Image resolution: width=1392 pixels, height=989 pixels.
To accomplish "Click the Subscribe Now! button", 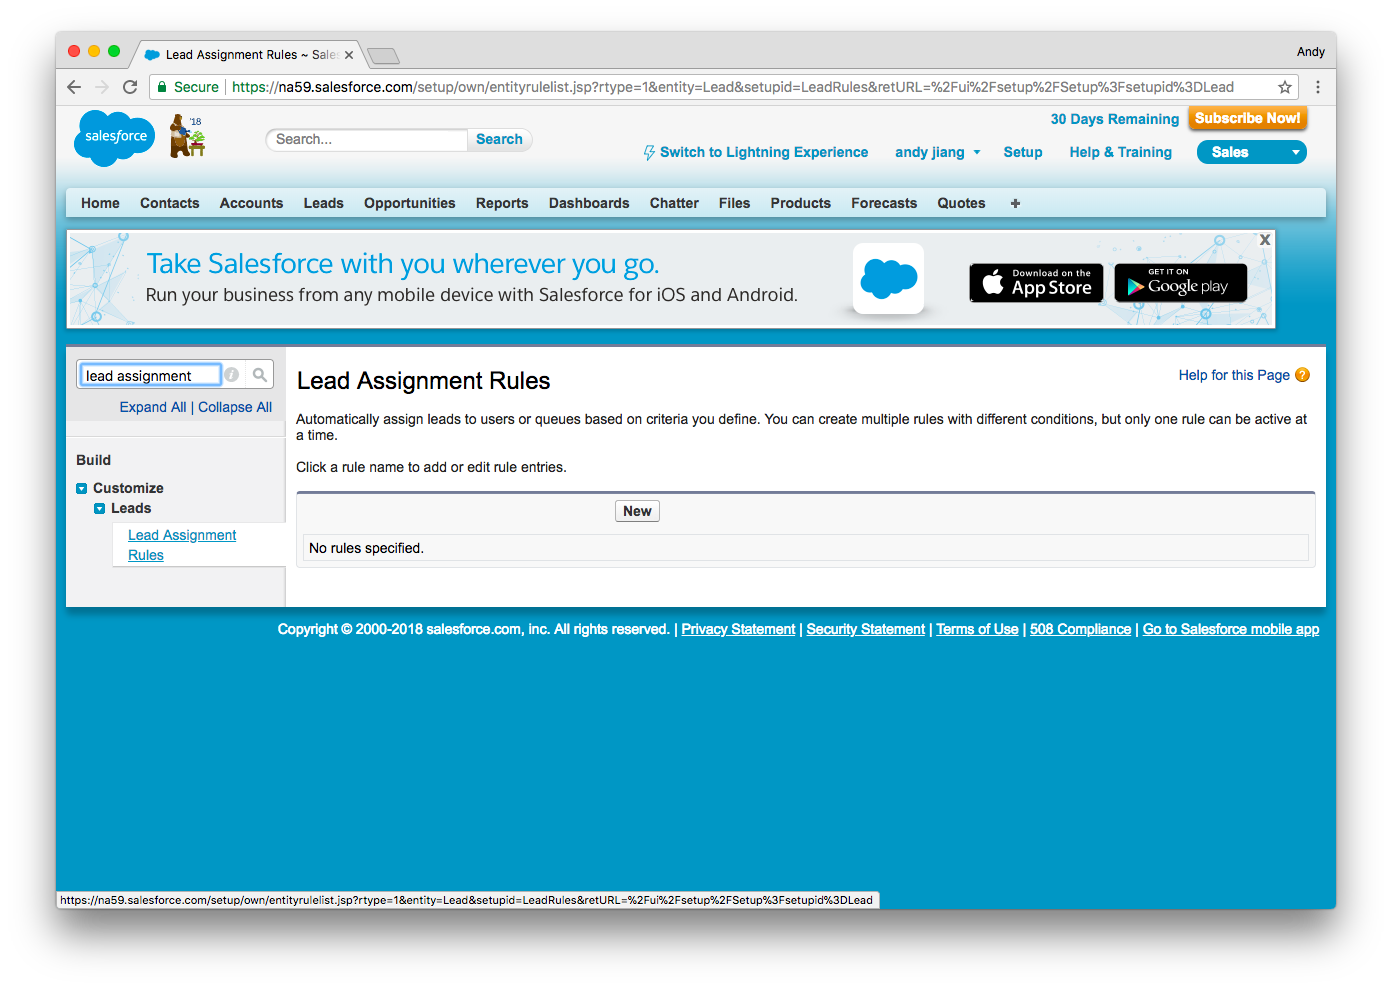I will (1247, 117).
